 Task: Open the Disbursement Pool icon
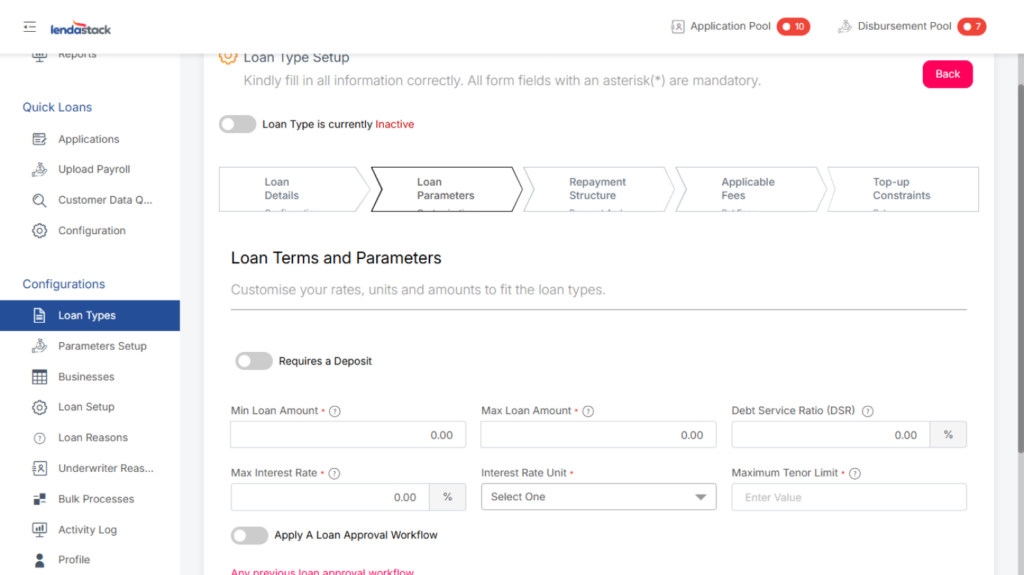pyautogui.click(x=845, y=27)
